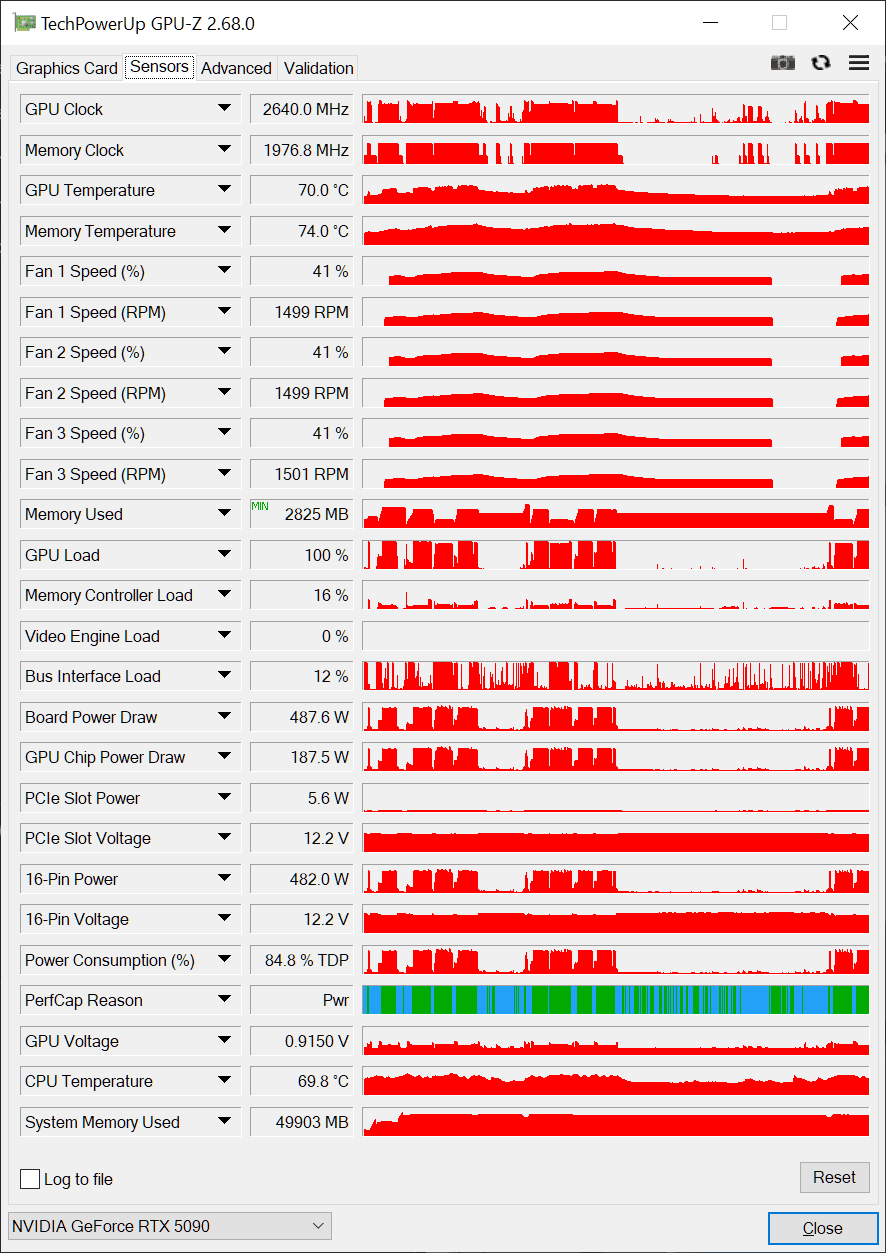The height and width of the screenshot is (1253, 886).
Task: Click the 482.0 W 16-Pin Power value
Action: pyautogui.click(x=302, y=879)
